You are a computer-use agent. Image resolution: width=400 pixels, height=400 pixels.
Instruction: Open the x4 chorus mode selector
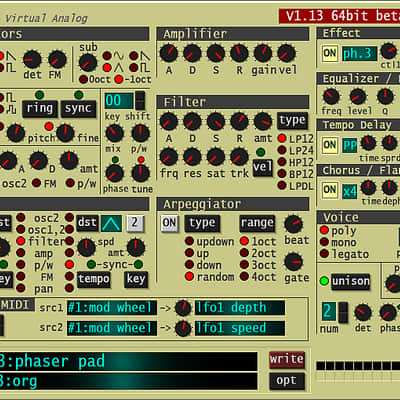350,191
